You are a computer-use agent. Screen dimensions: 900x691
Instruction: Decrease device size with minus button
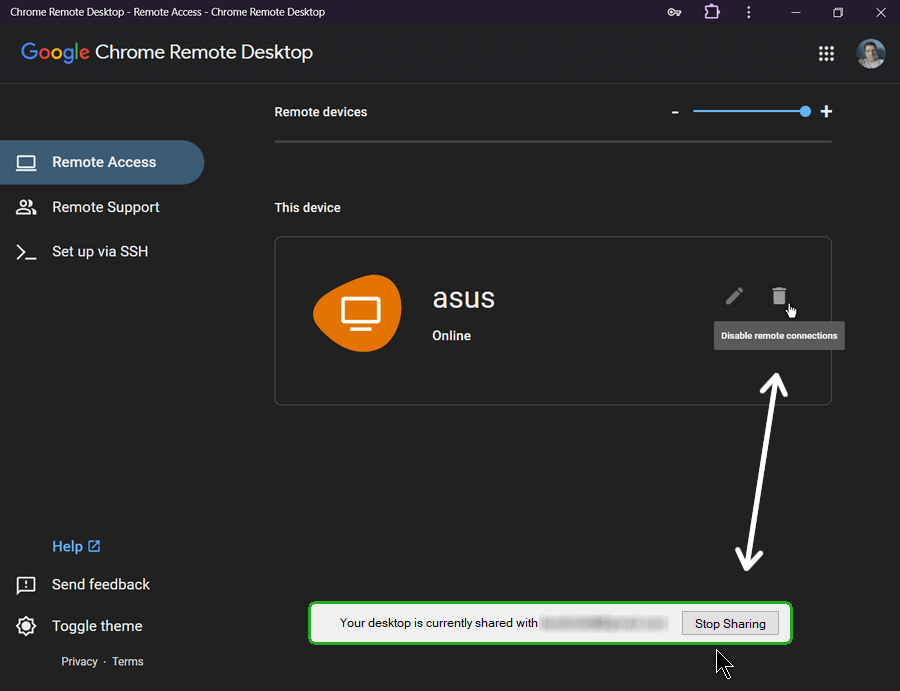coord(675,112)
